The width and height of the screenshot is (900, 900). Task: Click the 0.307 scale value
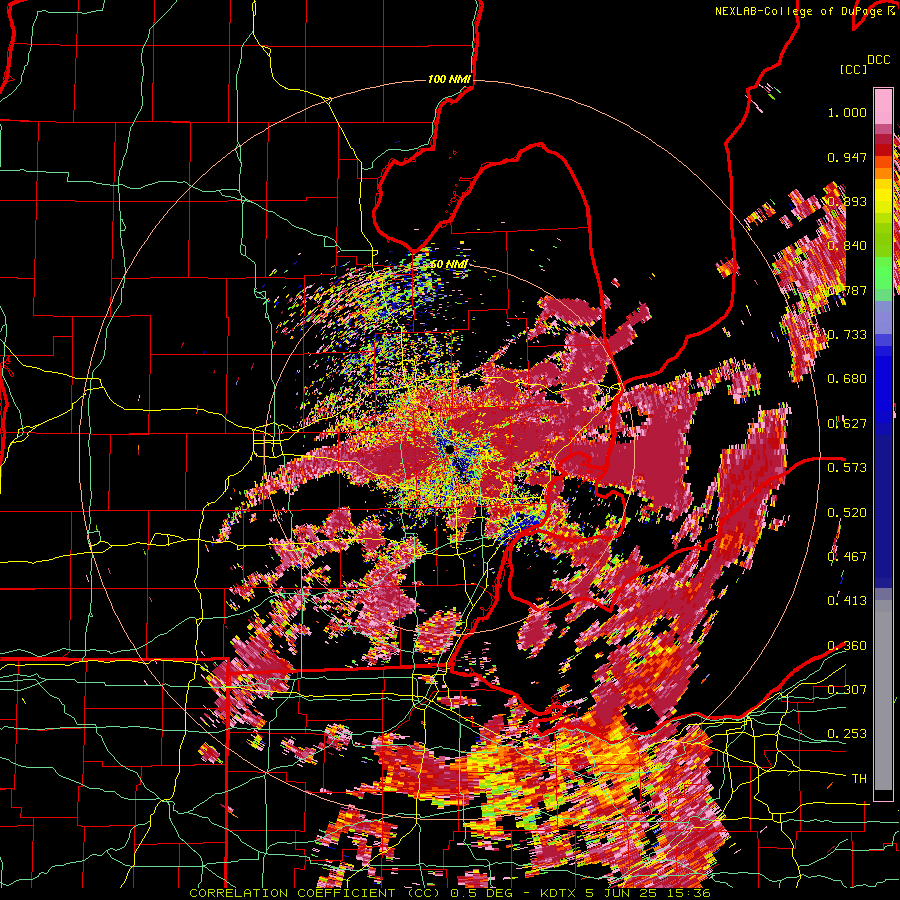tap(847, 690)
